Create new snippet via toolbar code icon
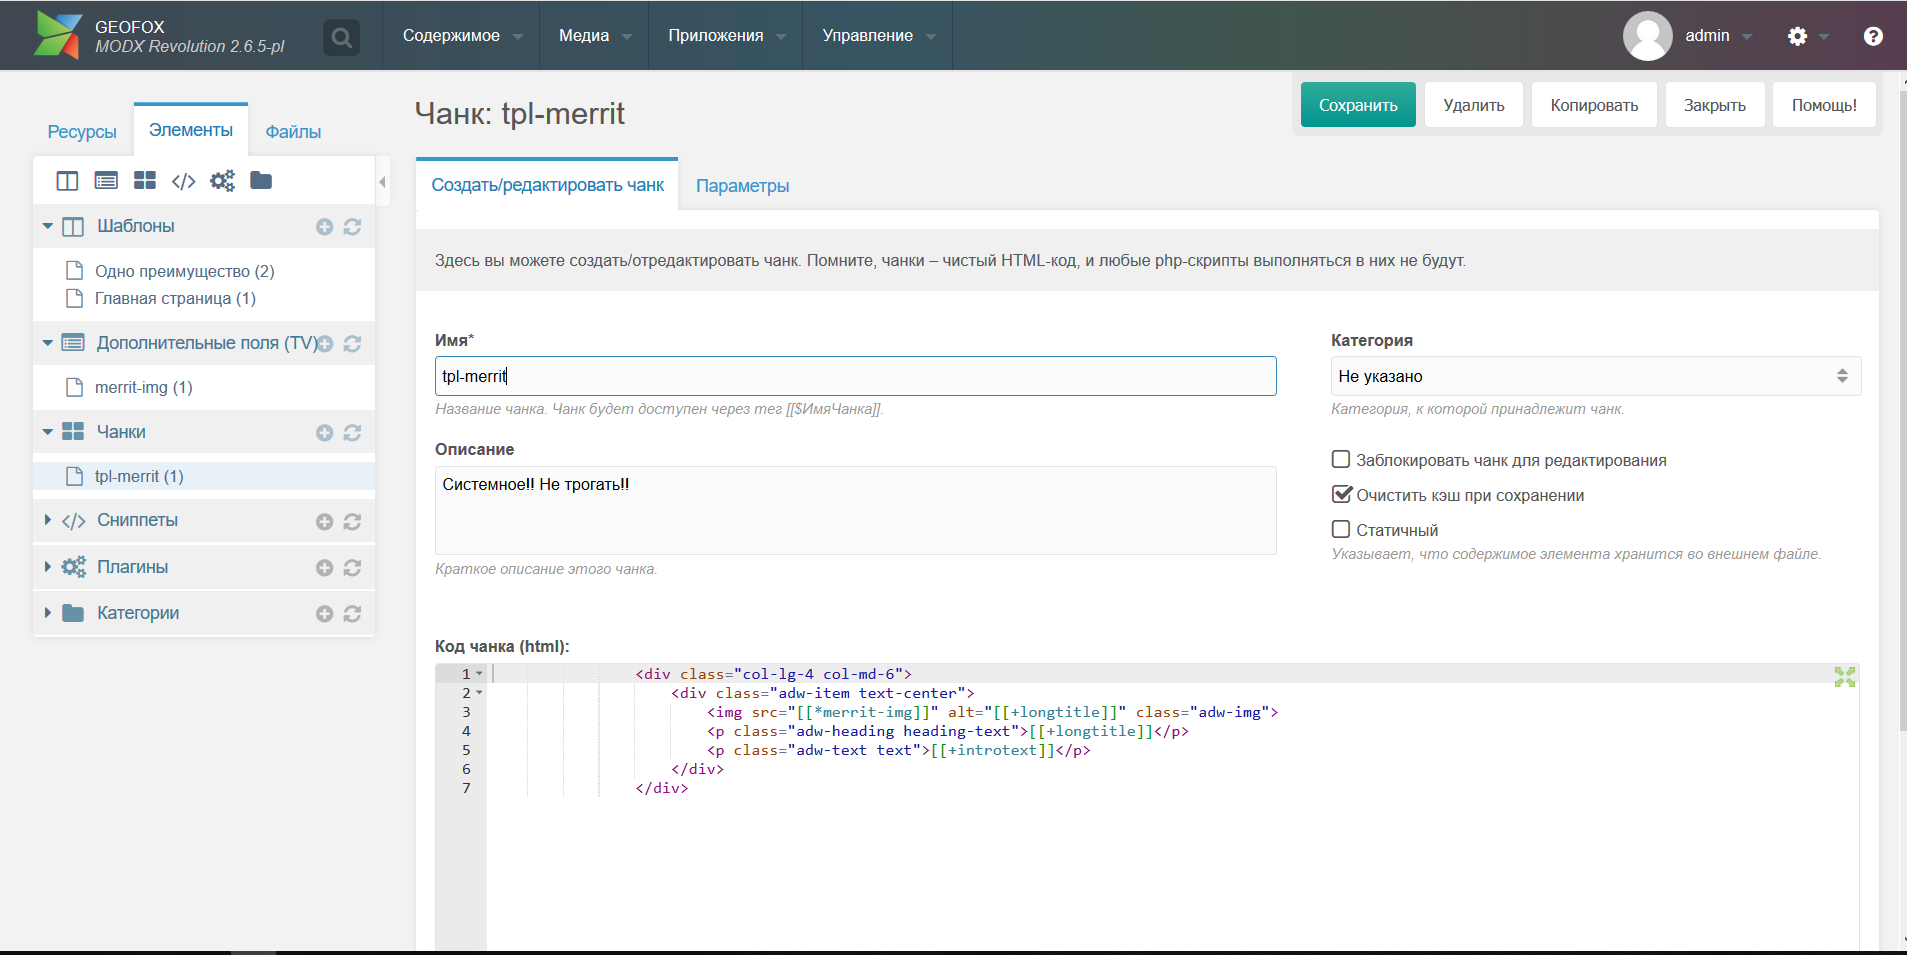Image resolution: width=1907 pixels, height=955 pixels. [x=183, y=181]
